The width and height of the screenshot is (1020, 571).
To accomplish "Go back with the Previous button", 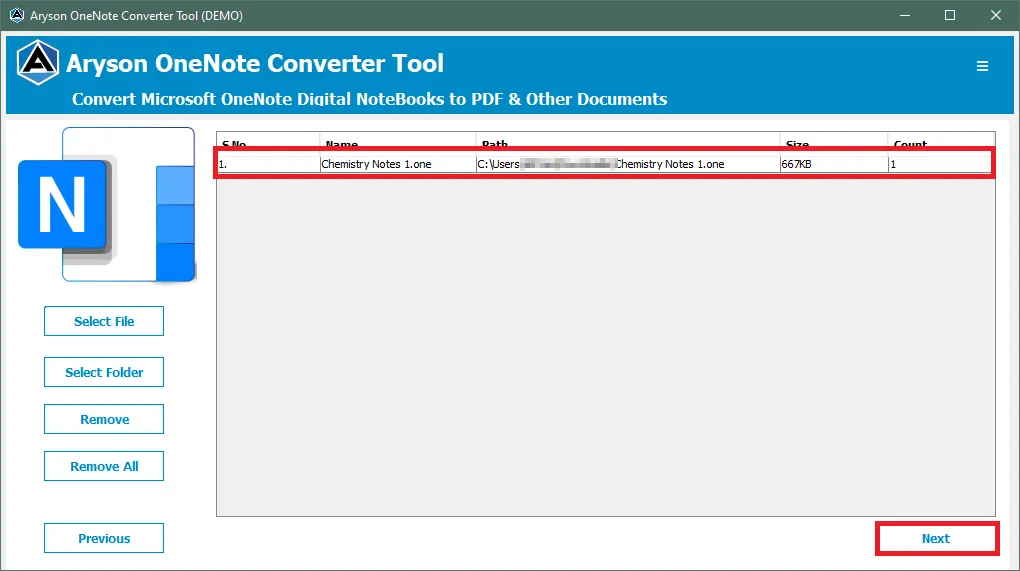I will (104, 538).
